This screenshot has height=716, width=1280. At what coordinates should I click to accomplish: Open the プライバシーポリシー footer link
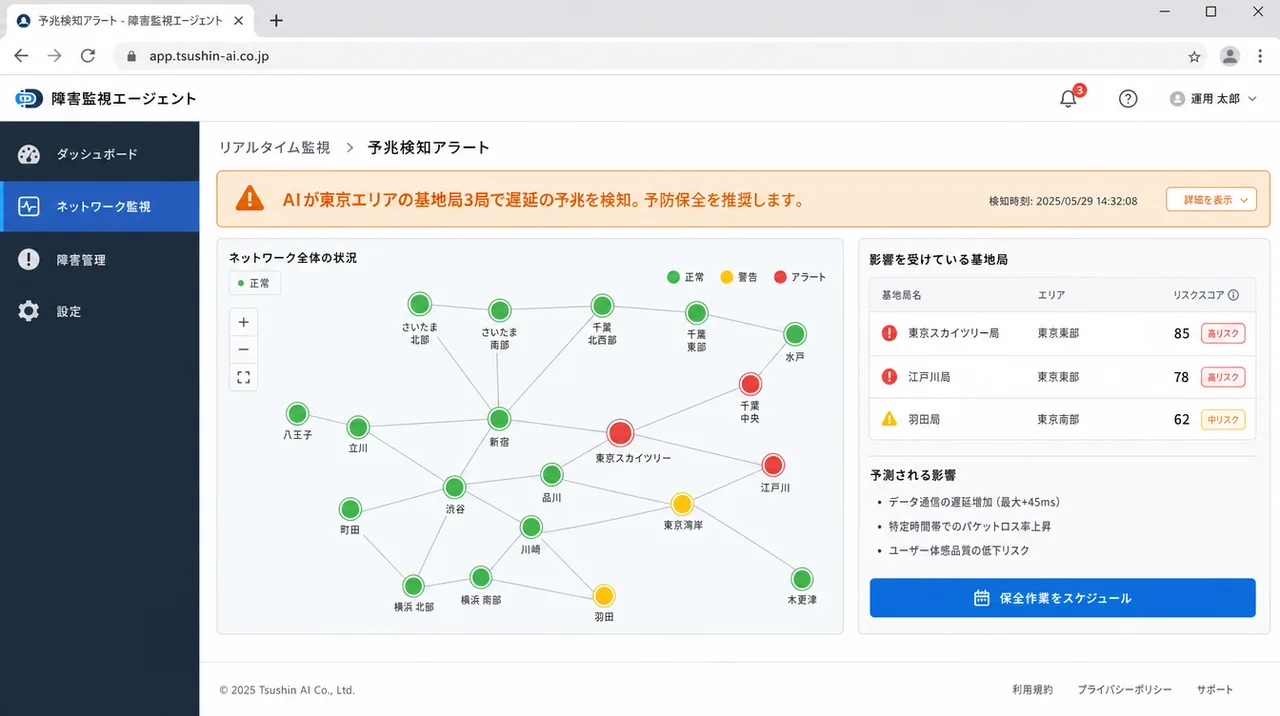(1125, 690)
